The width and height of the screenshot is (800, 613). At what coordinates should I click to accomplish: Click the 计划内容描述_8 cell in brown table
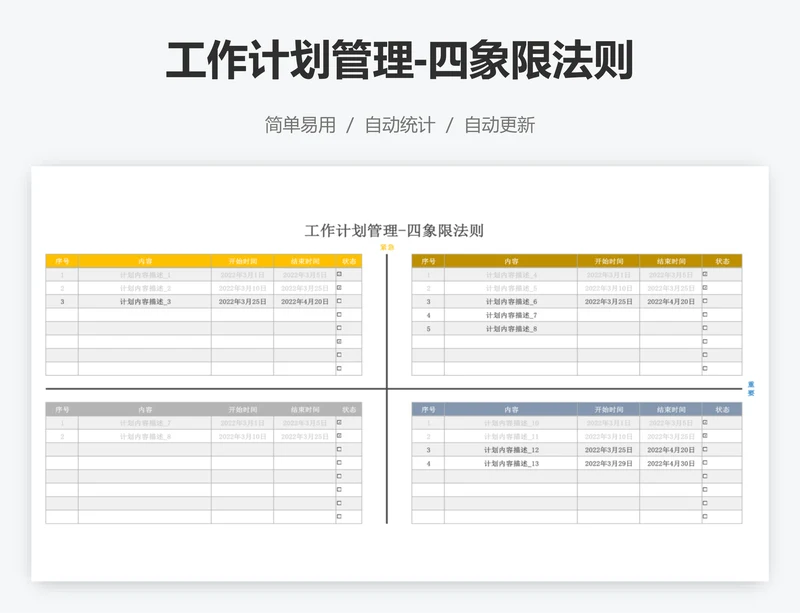click(511, 328)
